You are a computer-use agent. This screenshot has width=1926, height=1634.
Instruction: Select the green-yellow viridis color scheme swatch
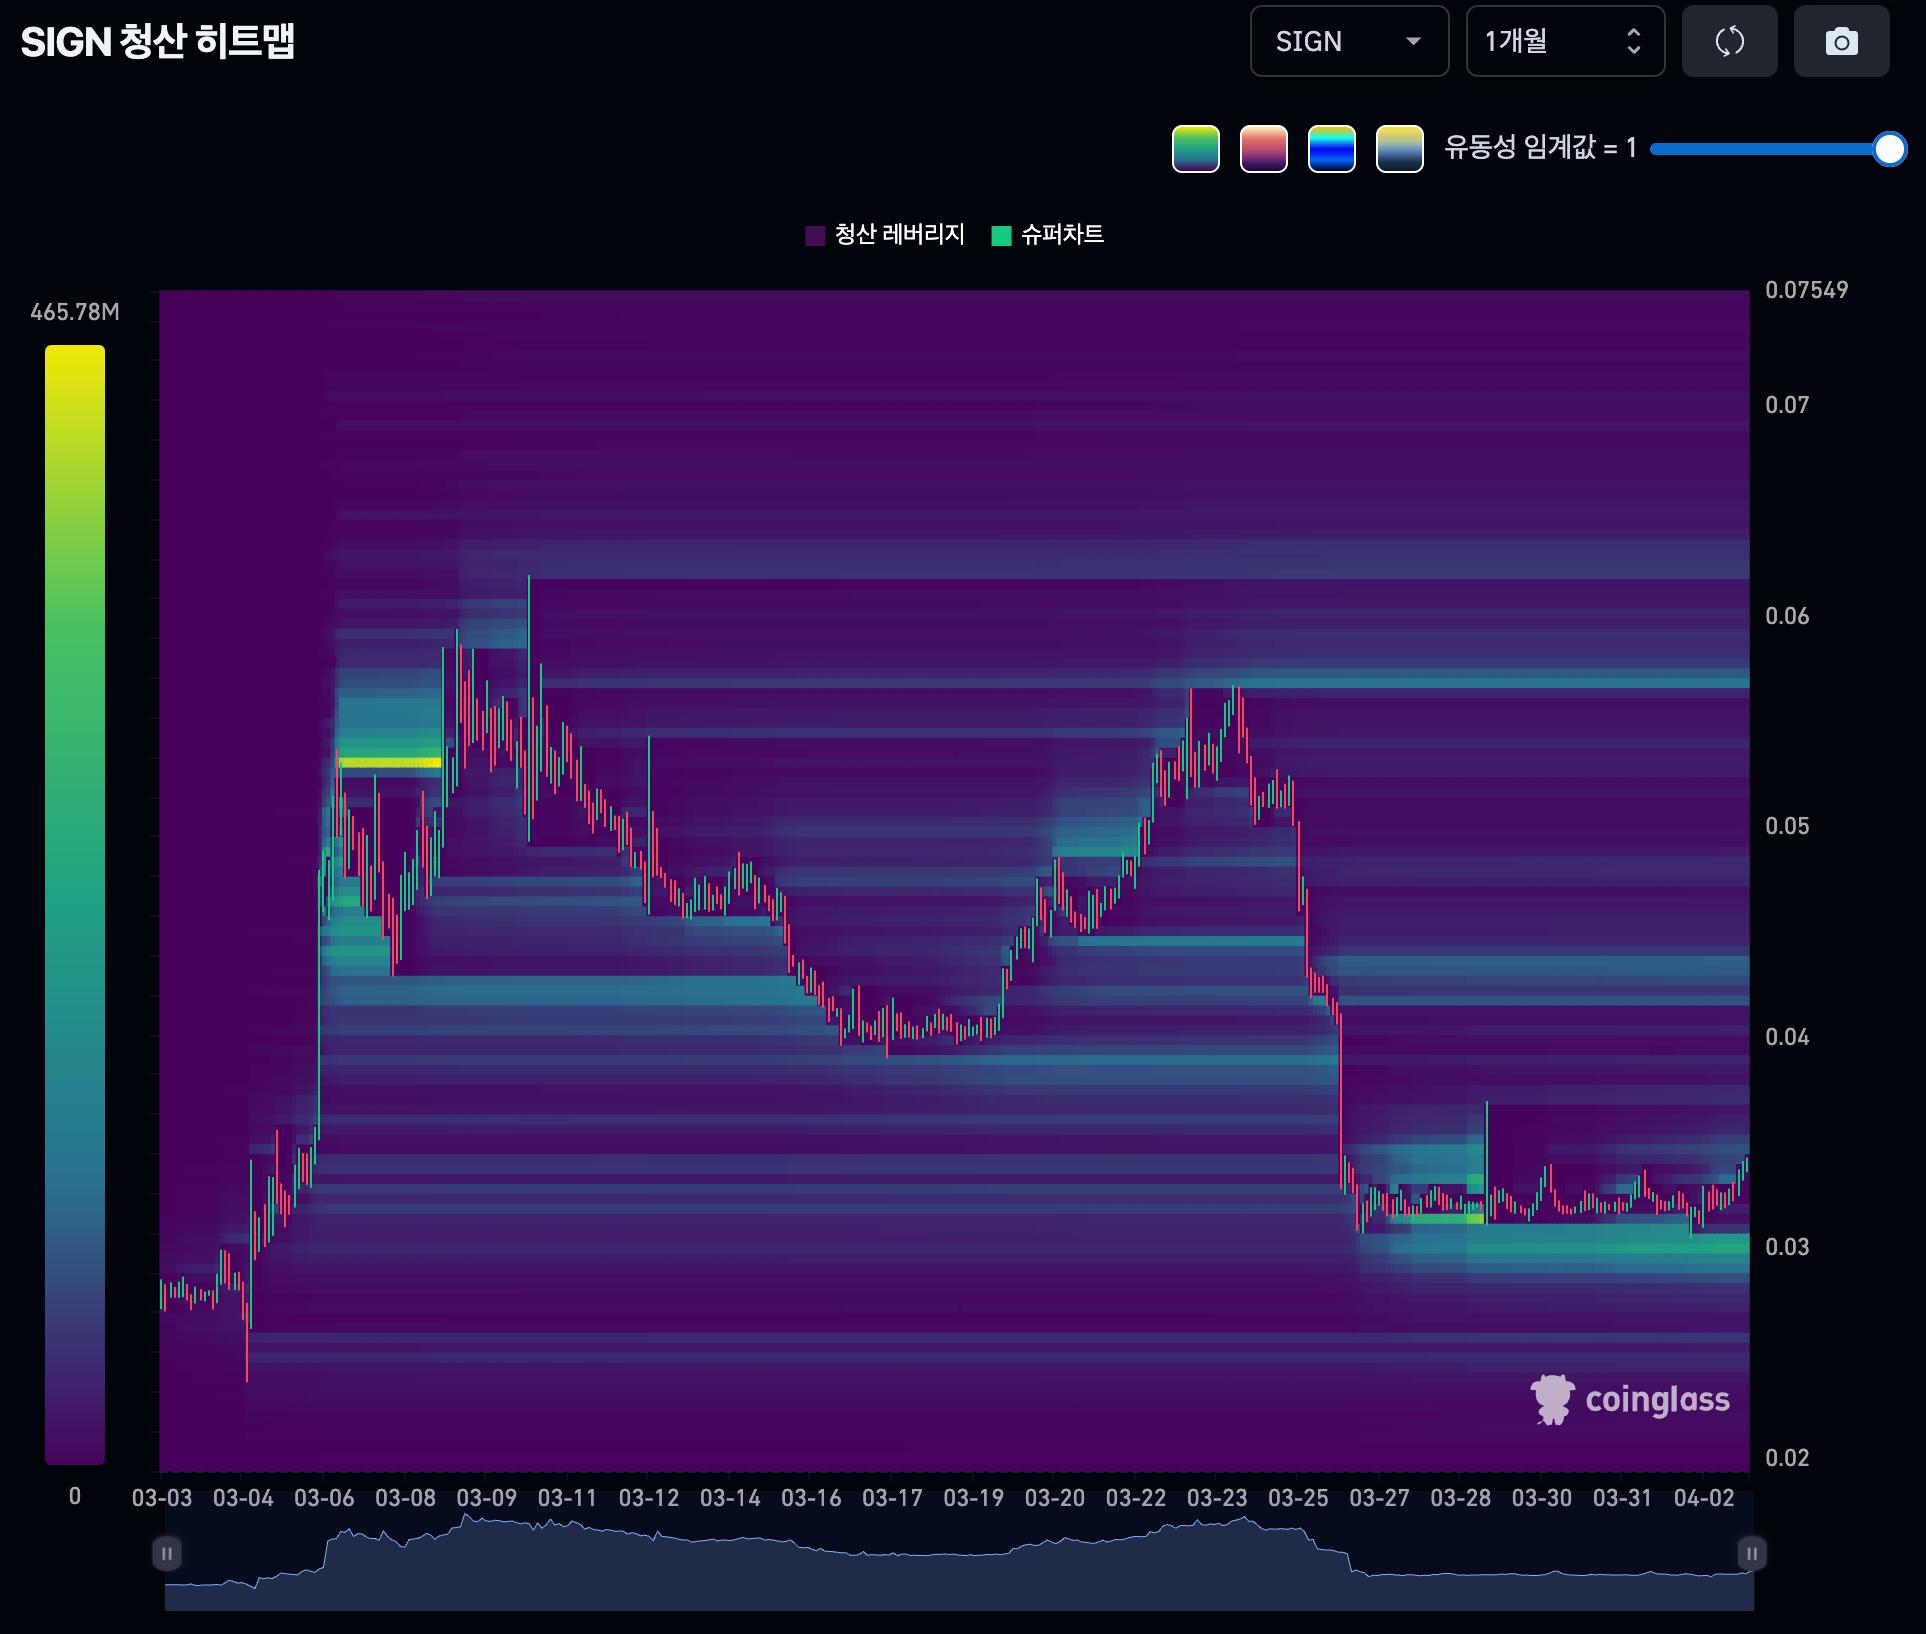tap(1195, 149)
